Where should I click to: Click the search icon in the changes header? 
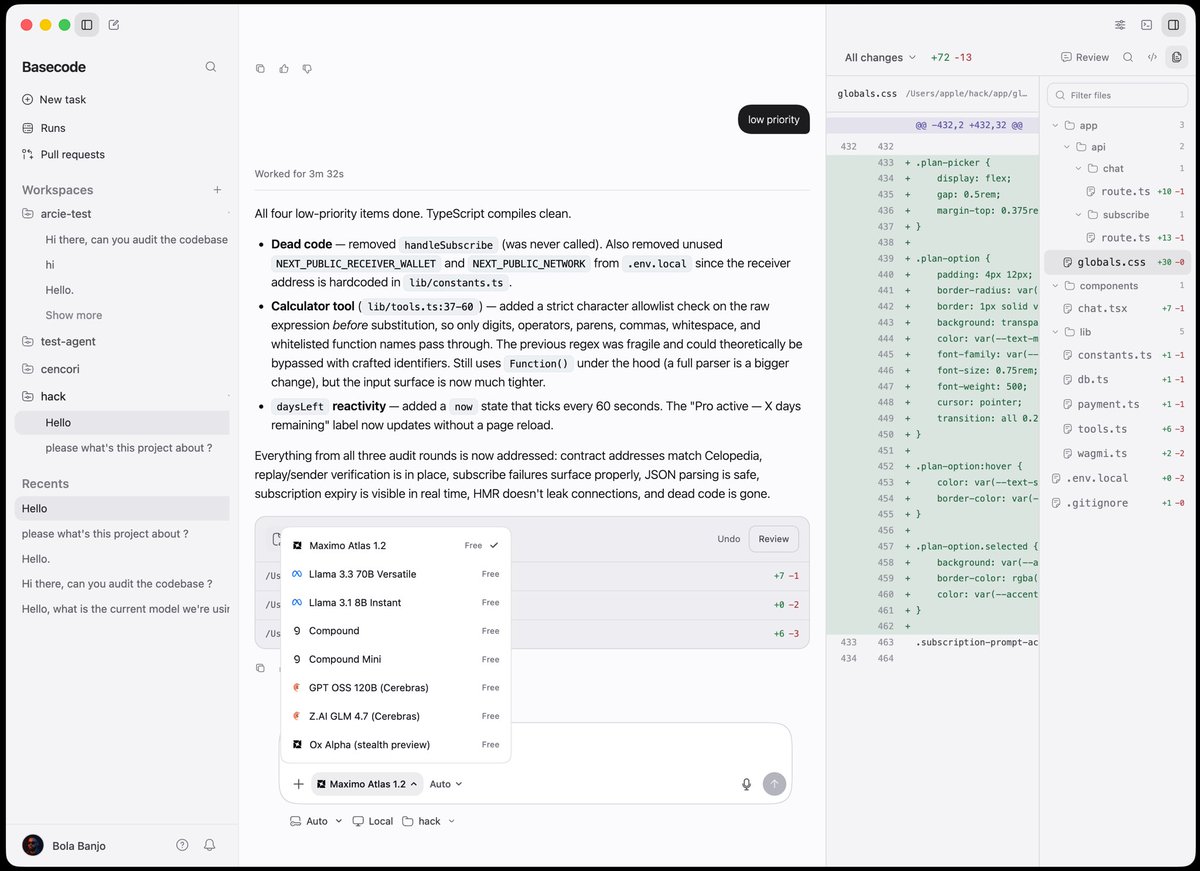1128,57
